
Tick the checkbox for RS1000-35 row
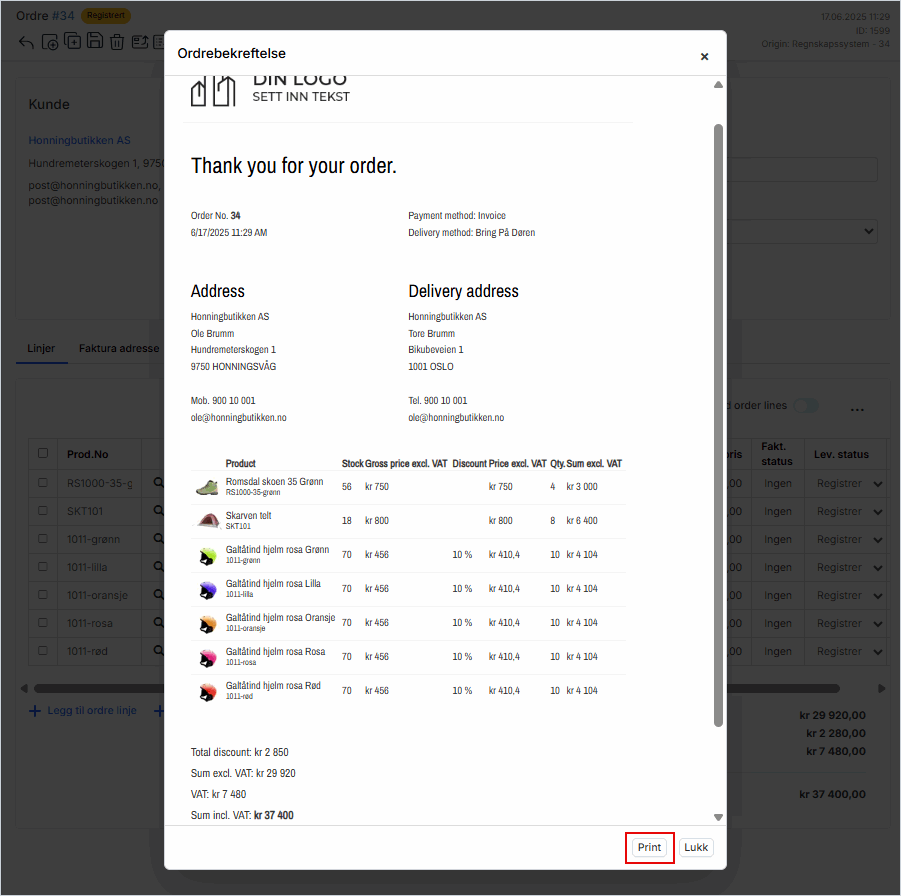(43, 483)
